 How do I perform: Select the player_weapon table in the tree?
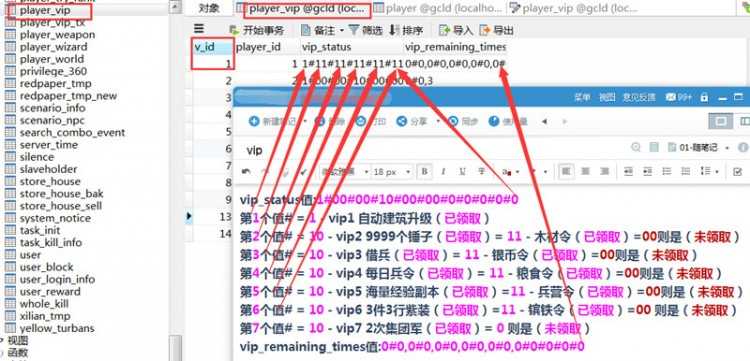(57, 34)
